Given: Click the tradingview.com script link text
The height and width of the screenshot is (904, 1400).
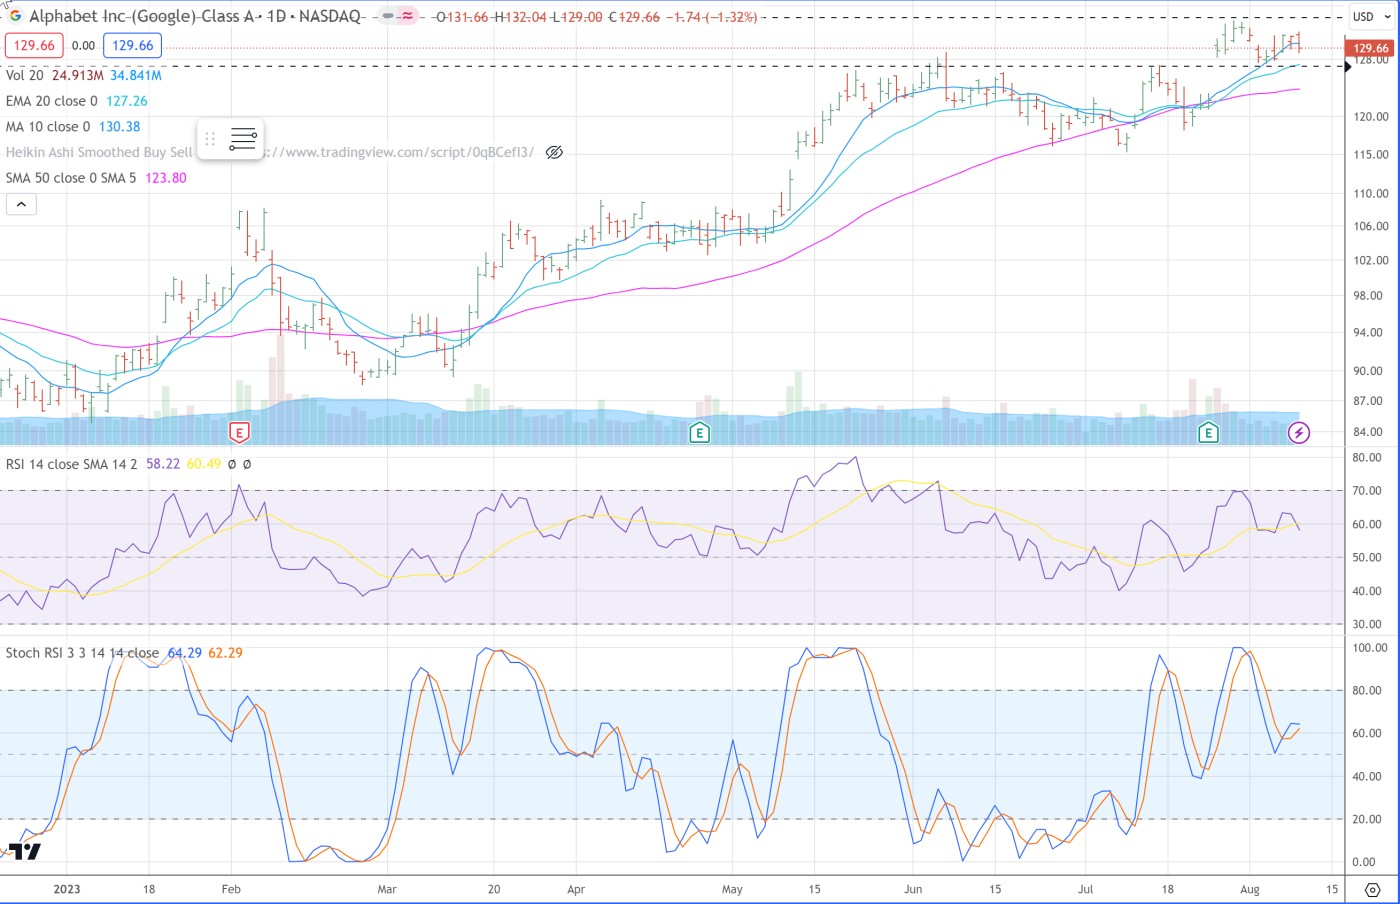Looking at the screenshot, I should click(400, 152).
